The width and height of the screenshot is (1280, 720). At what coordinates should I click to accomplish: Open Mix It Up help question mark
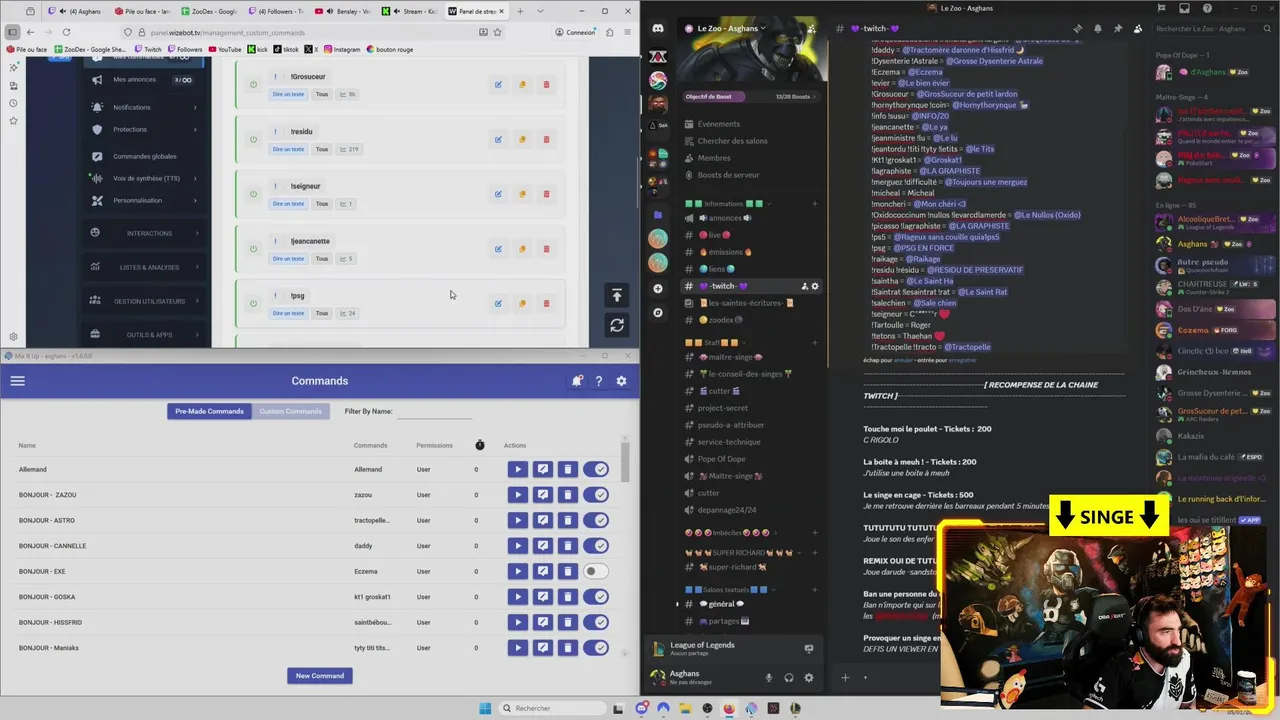(599, 381)
